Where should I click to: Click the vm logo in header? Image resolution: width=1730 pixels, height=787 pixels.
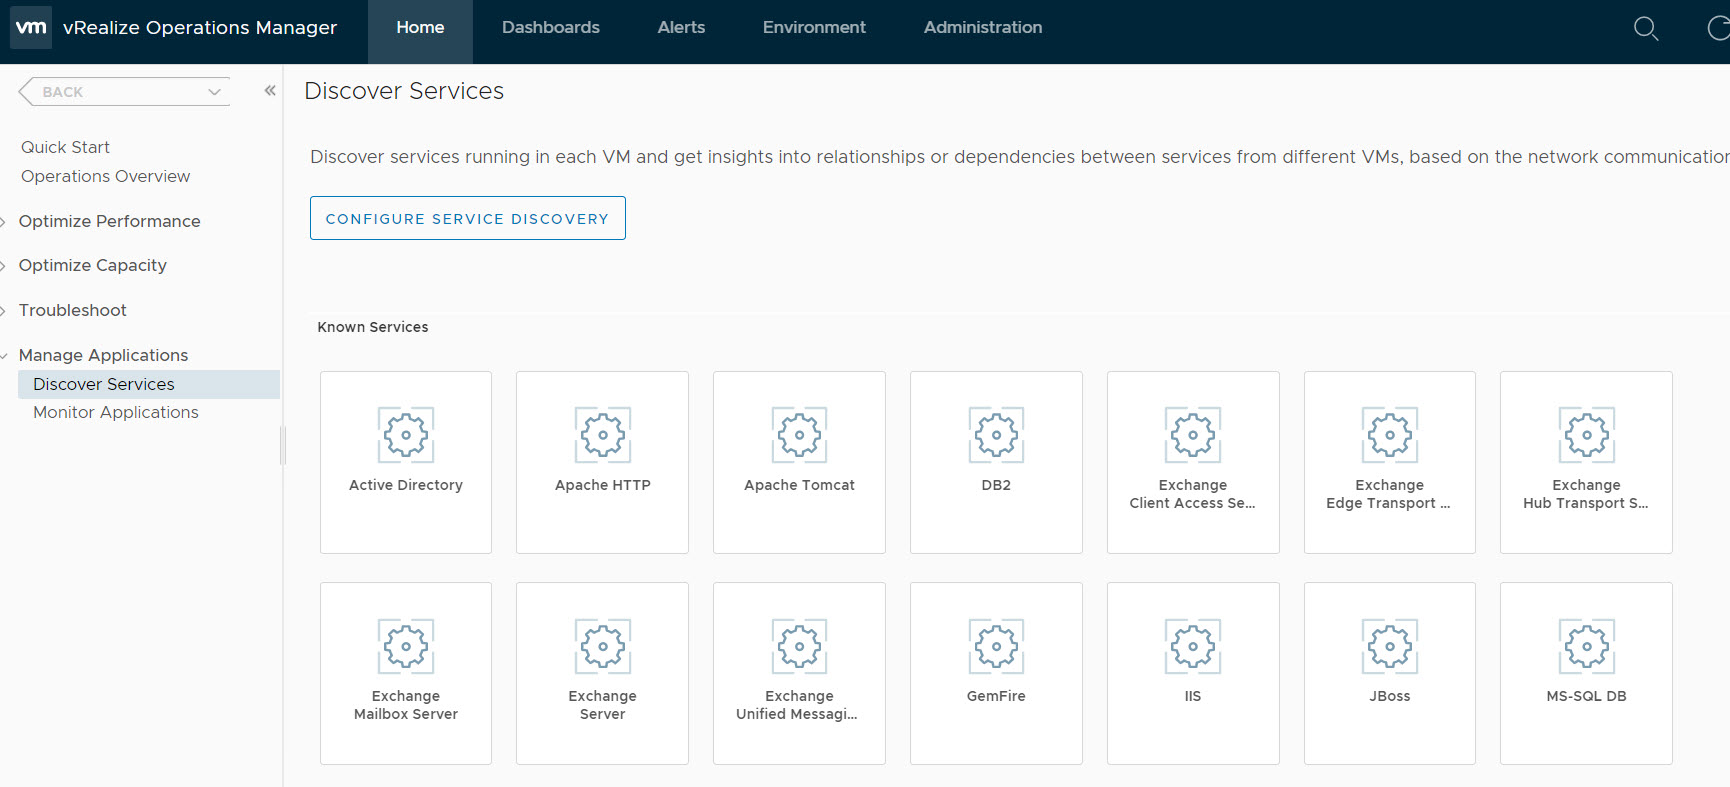click(x=31, y=27)
